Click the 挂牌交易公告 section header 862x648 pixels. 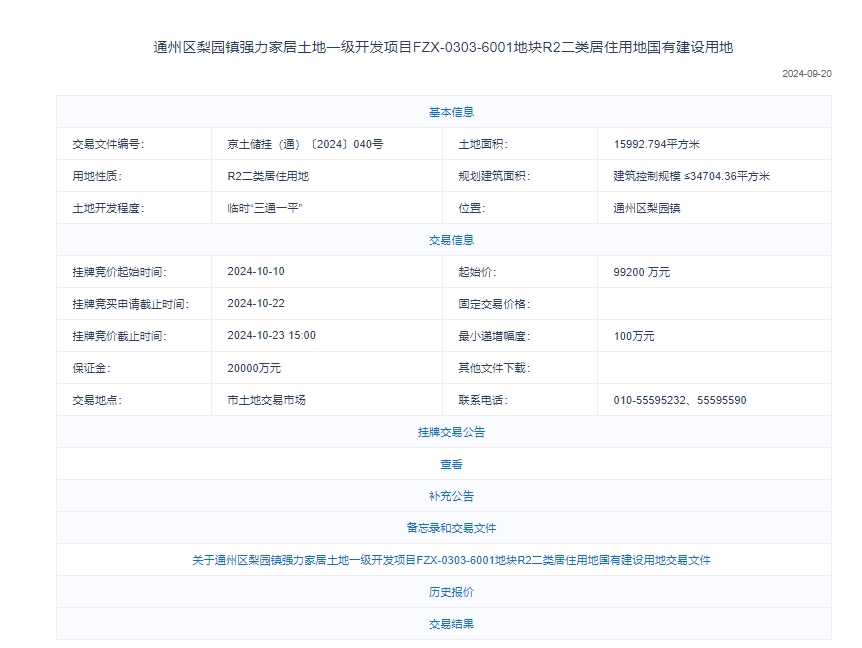(451, 432)
